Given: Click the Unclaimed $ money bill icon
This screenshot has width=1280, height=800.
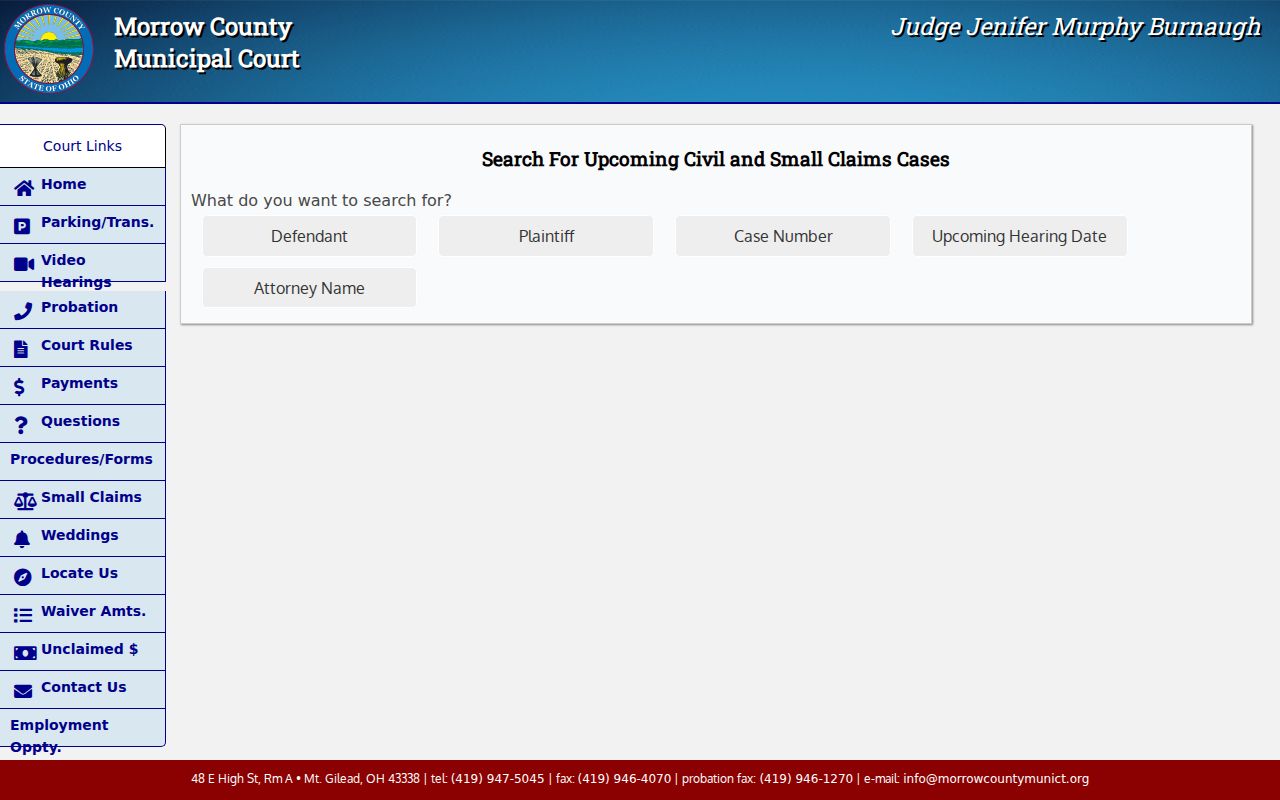Looking at the screenshot, I should tap(25, 653).
